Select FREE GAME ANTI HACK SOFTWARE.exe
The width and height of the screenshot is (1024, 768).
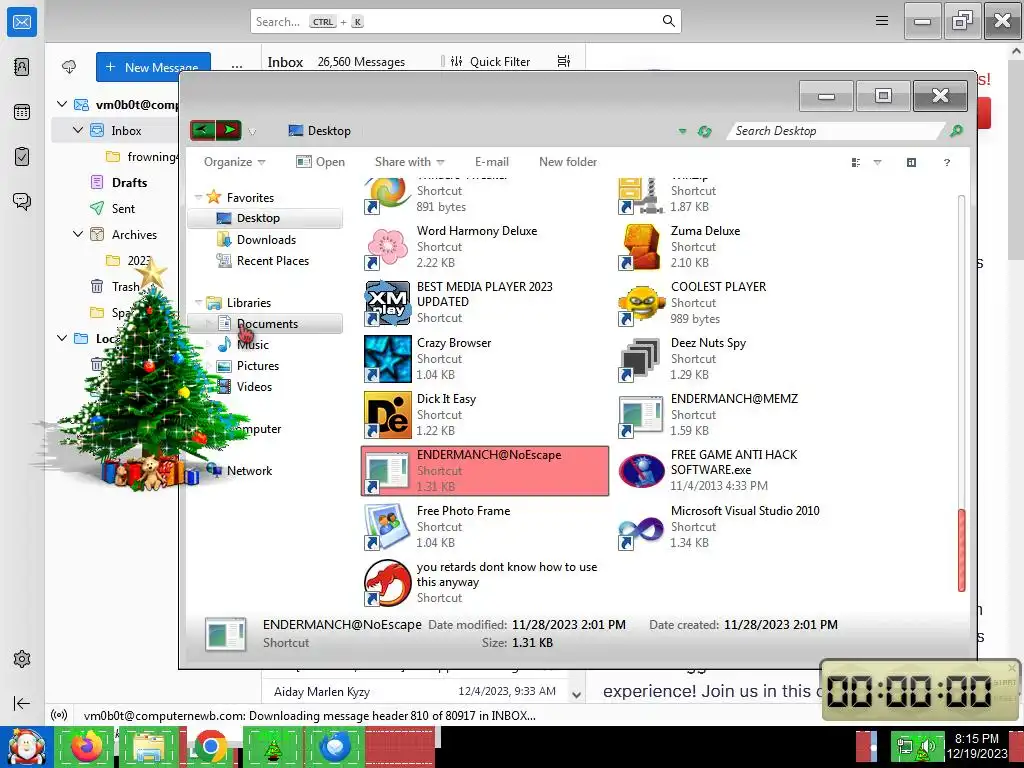pos(739,470)
